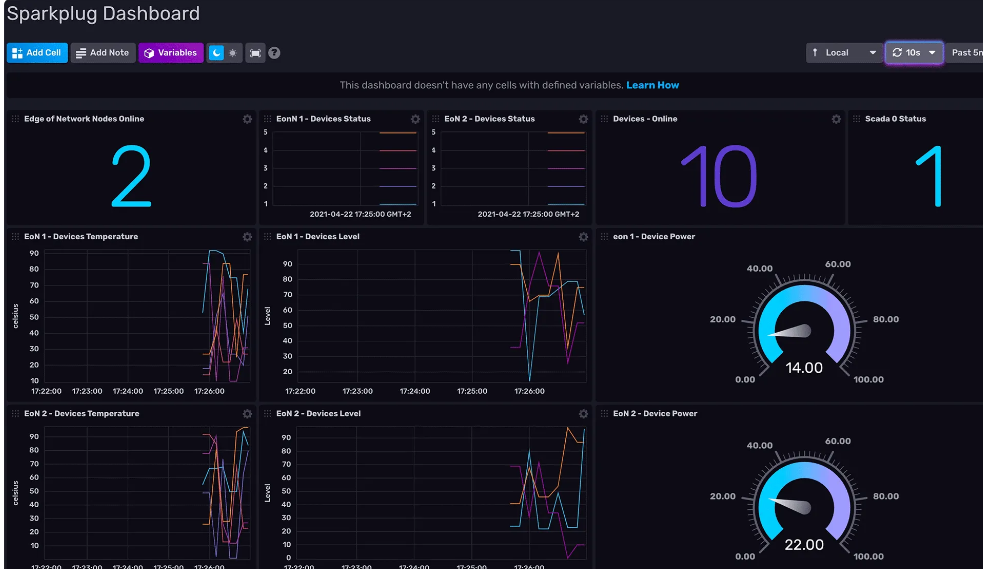Image resolution: width=983 pixels, height=569 pixels.
Task: Click the EoN 2 - Devices Status cell title
Action: pyautogui.click(x=489, y=118)
